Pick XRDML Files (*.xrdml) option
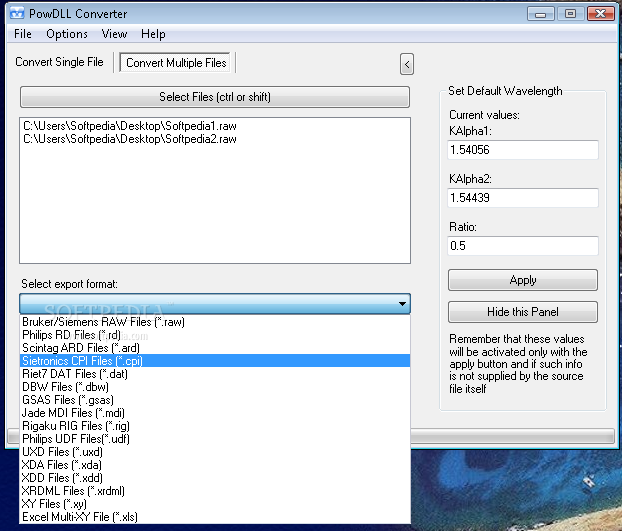622x531 pixels. (215, 491)
